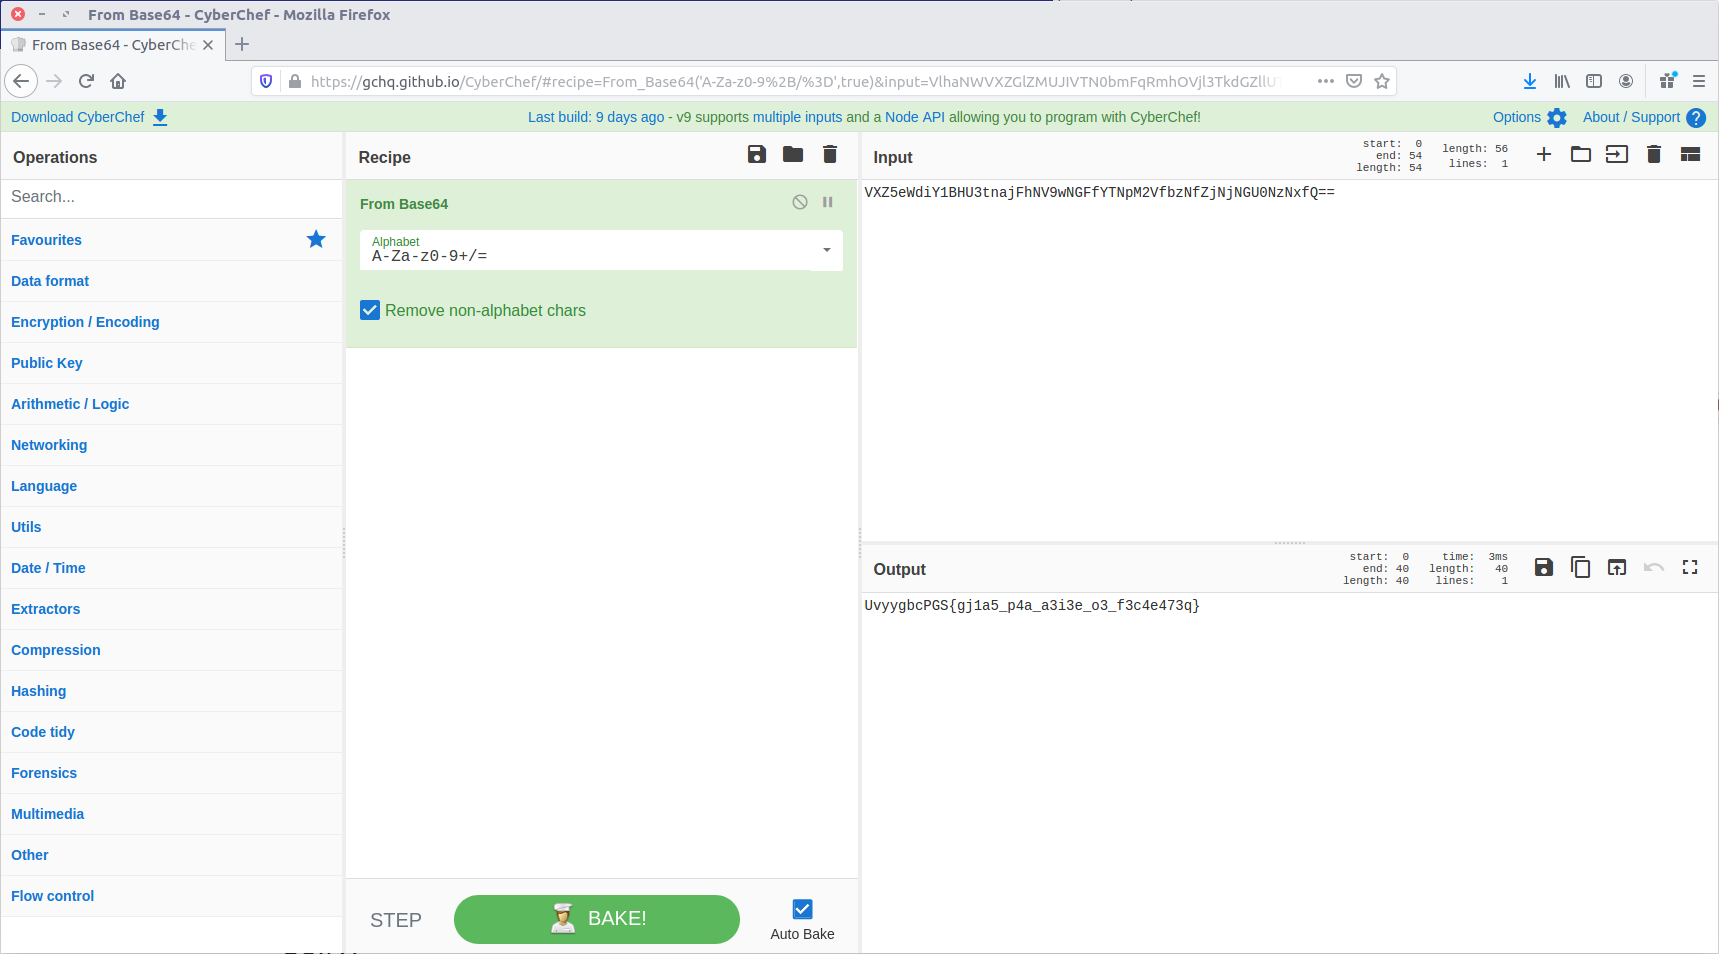Click the green BAKE! button
This screenshot has height=954, width=1719.
[x=597, y=919]
